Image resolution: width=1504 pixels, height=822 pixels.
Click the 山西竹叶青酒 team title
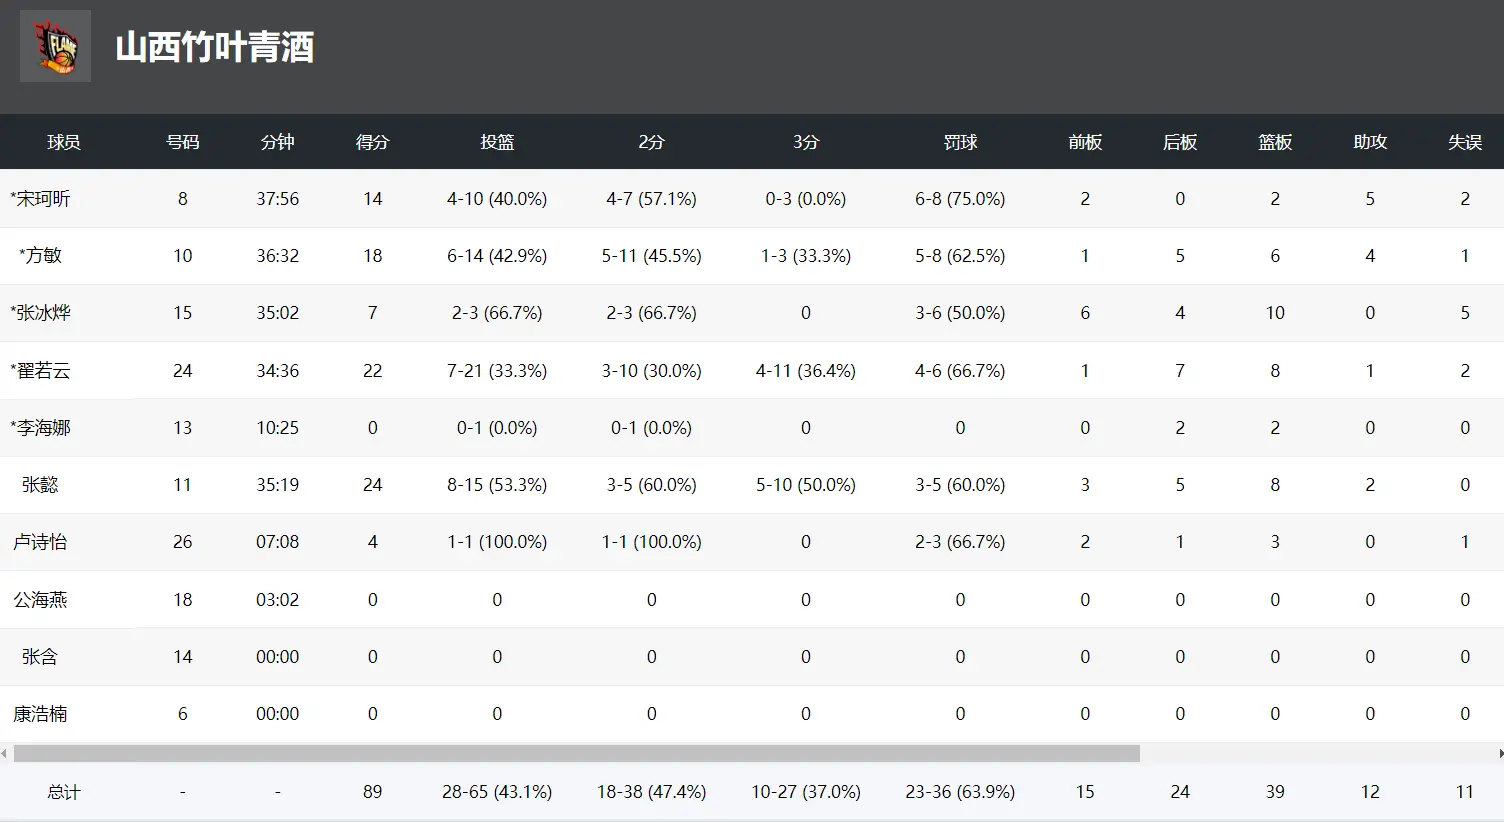(x=215, y=47)
